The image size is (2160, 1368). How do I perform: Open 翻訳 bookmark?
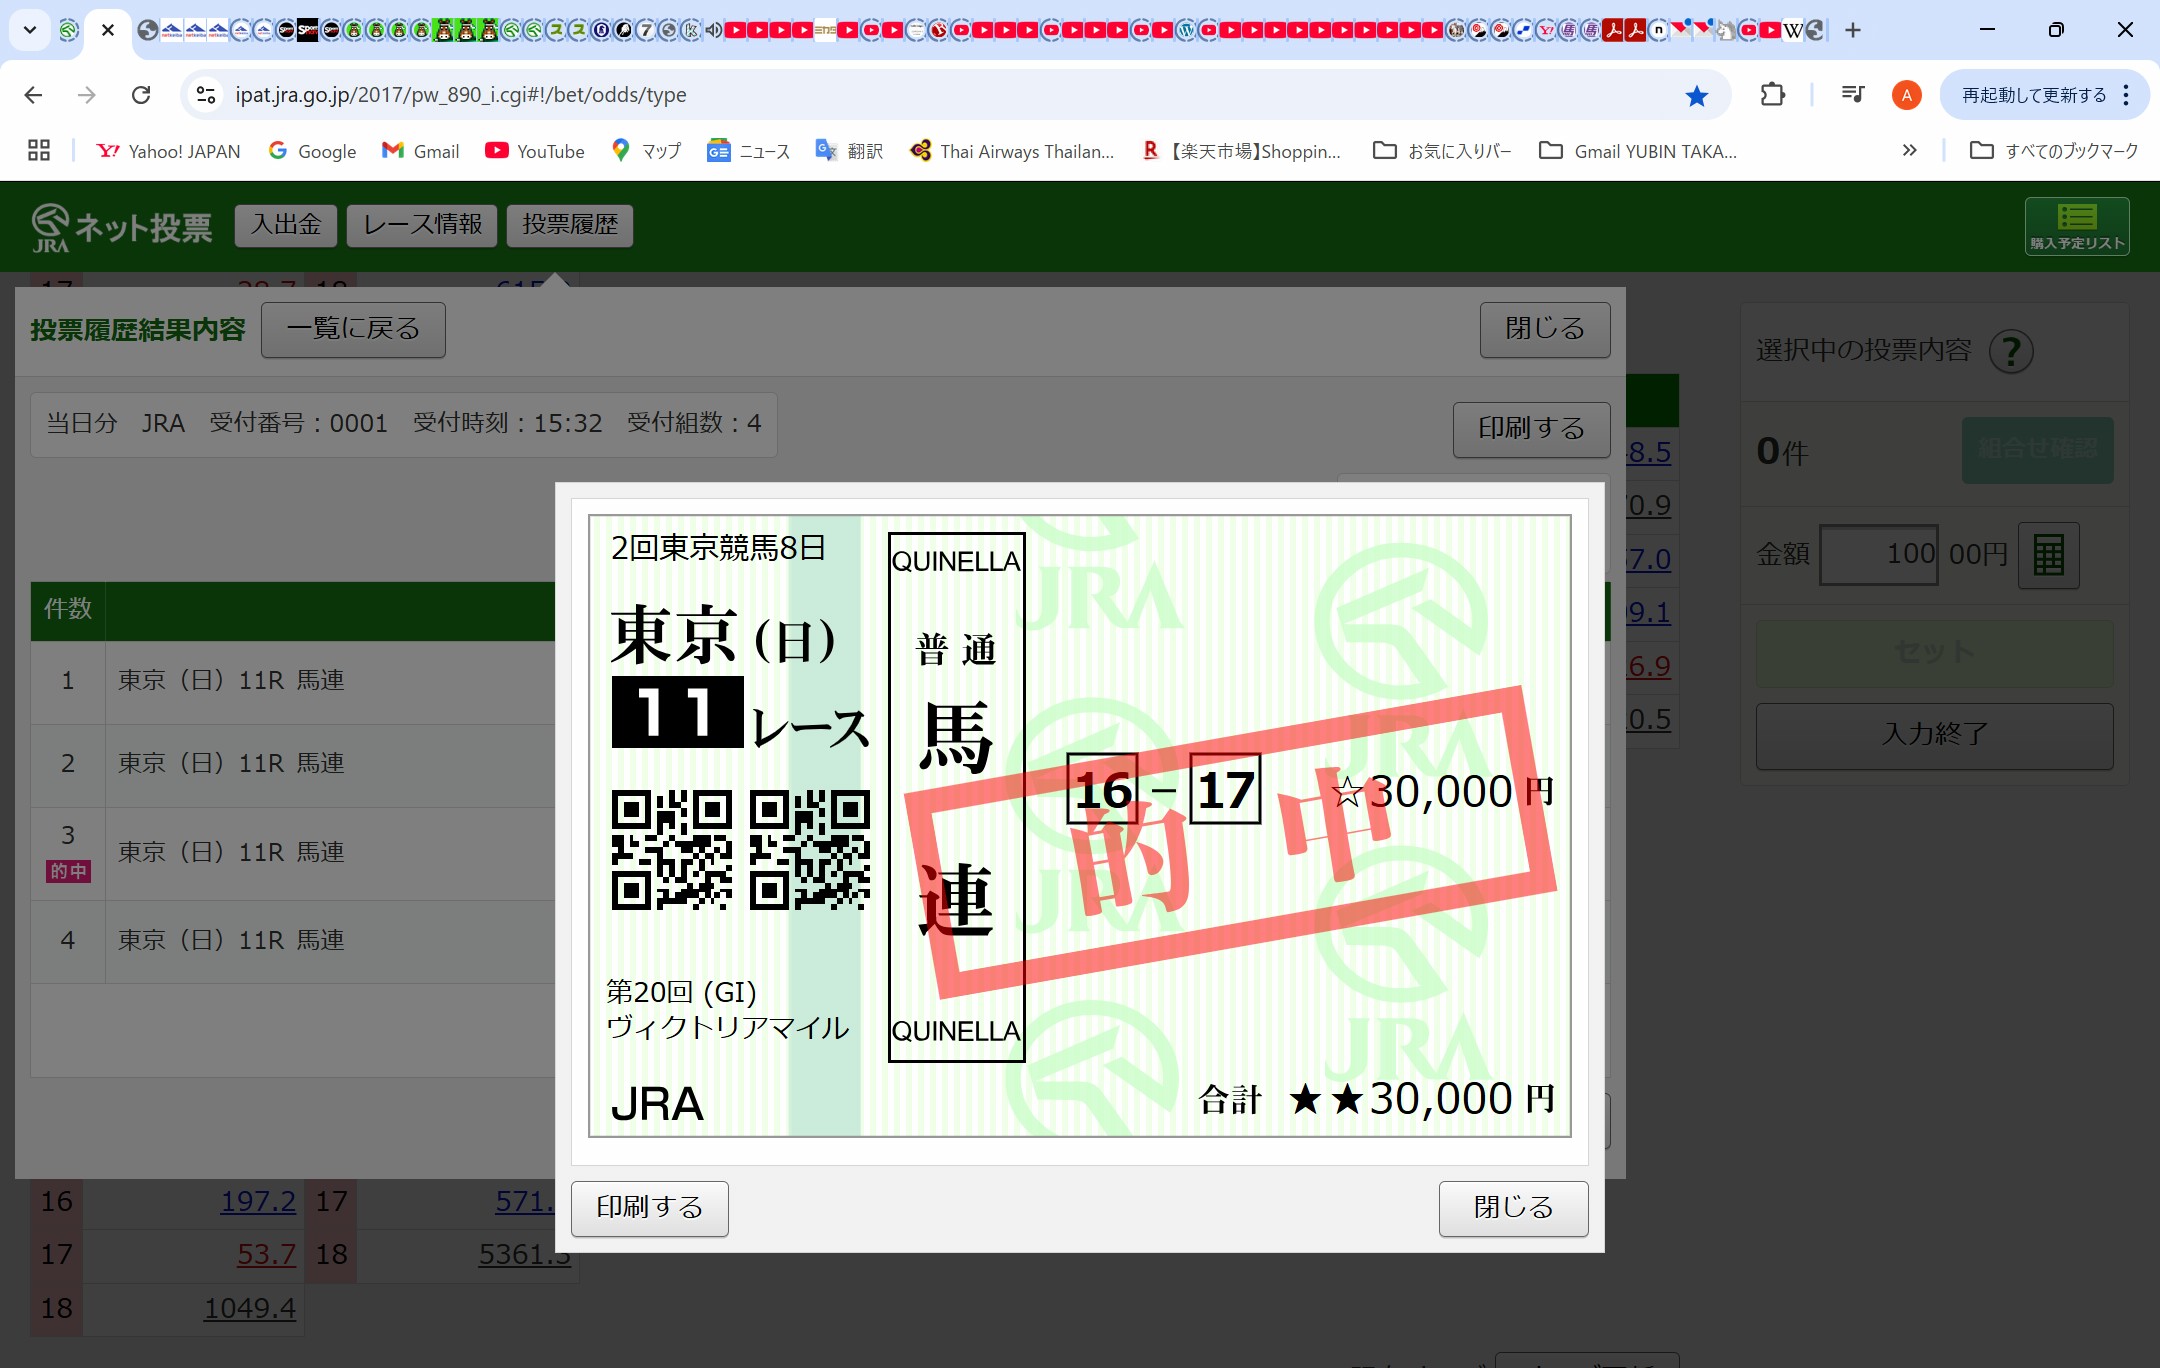pos(850,151)
